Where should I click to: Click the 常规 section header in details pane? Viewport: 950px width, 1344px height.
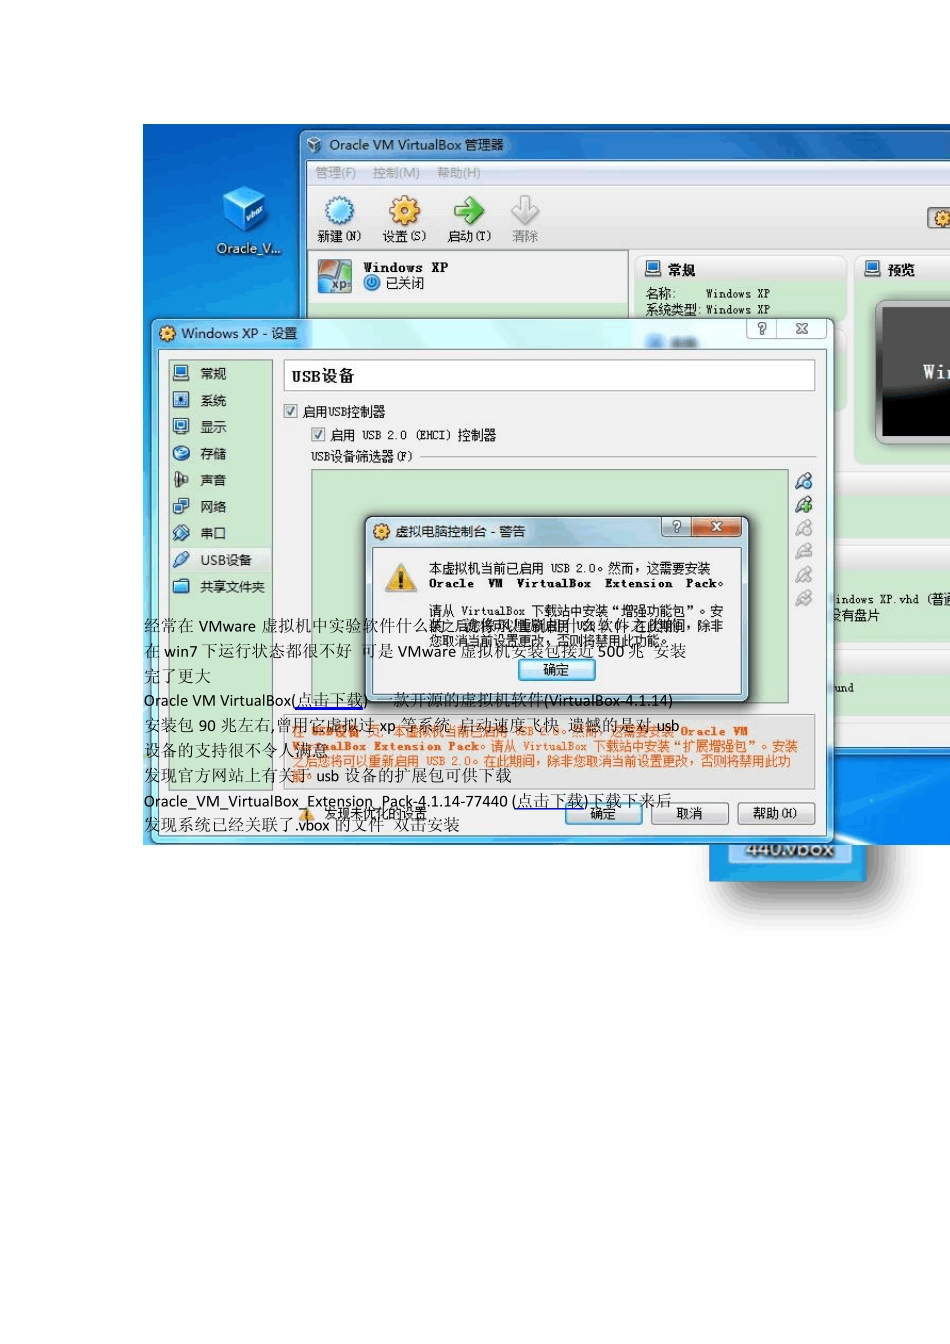tap(682, 270)
